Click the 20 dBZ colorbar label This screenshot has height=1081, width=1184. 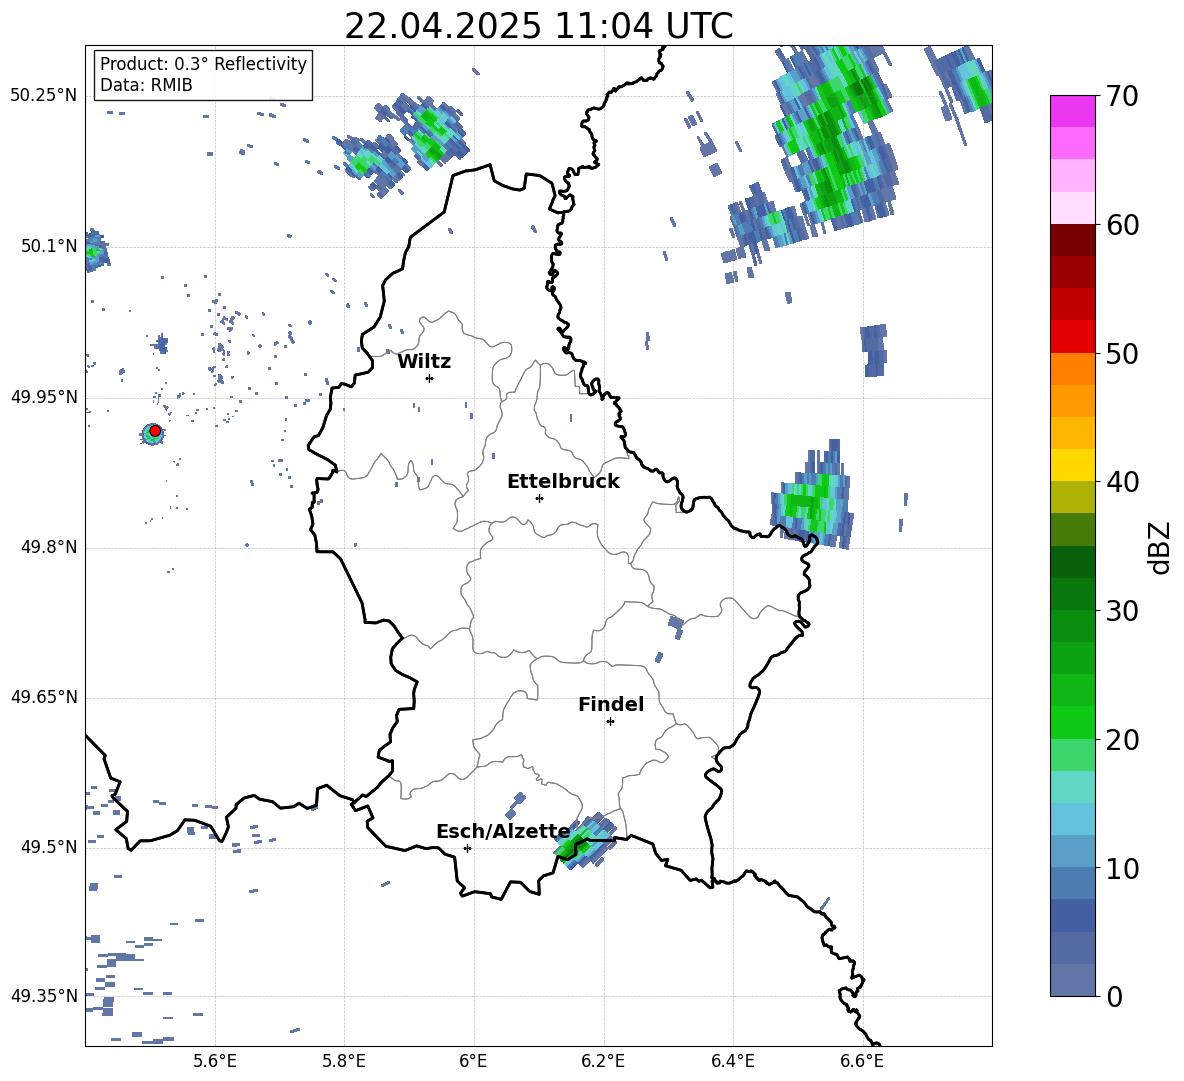[1122, 739]
